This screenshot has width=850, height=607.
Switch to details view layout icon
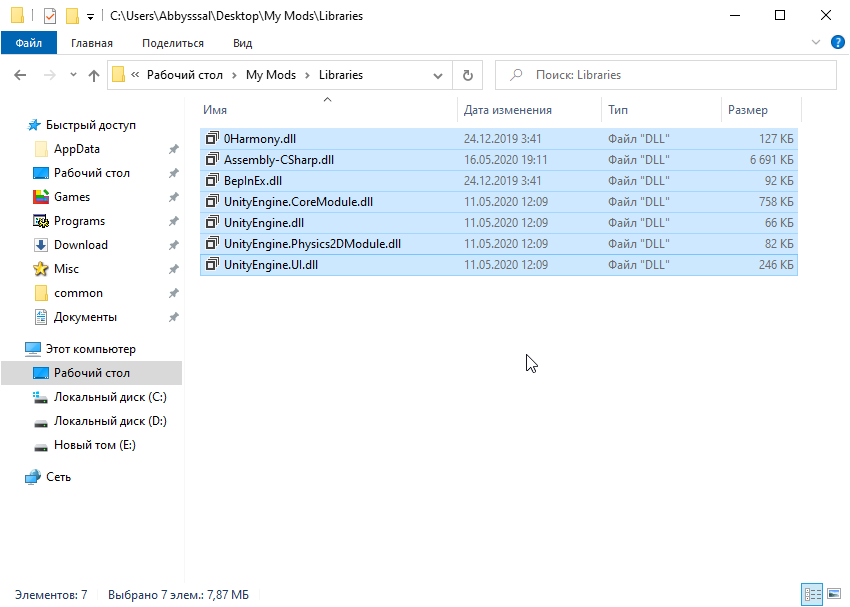[x=812, y=595]
